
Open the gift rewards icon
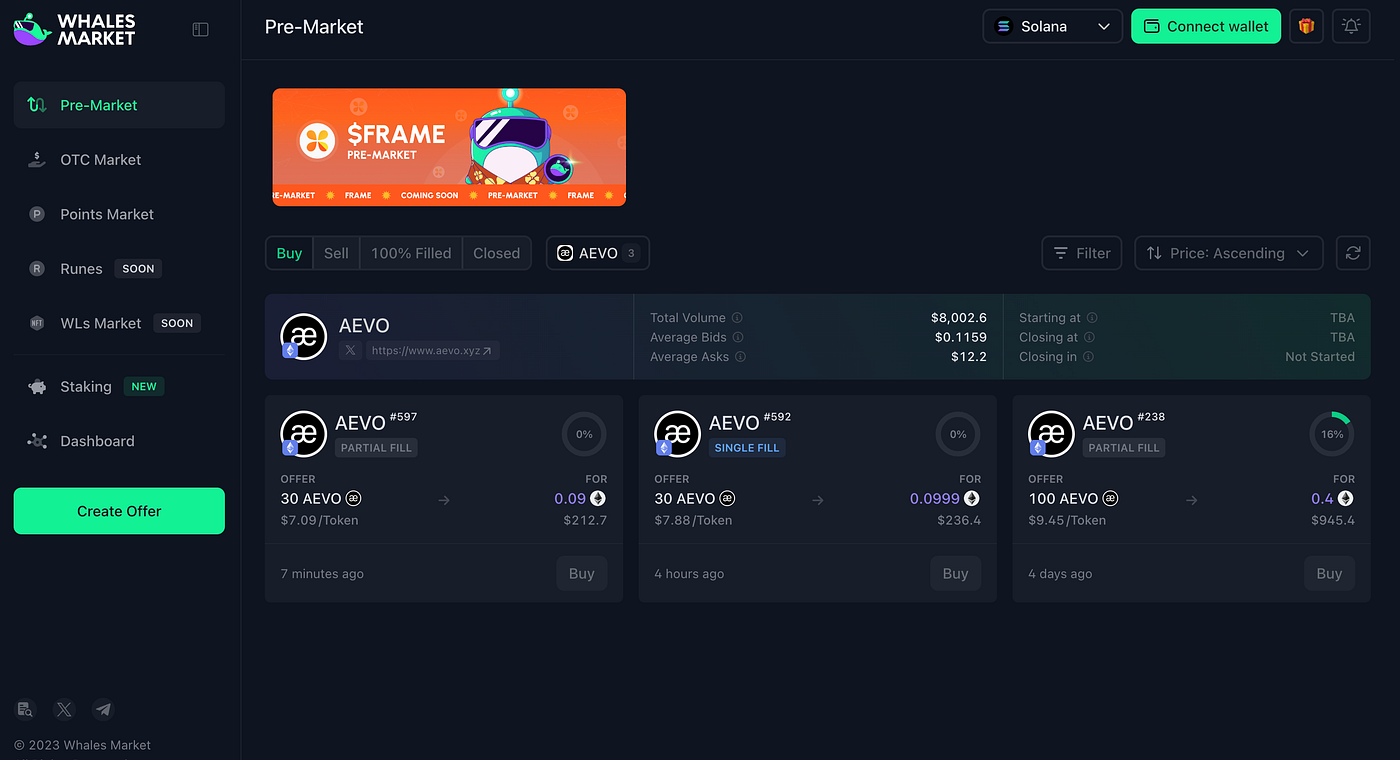(1306, 26)
